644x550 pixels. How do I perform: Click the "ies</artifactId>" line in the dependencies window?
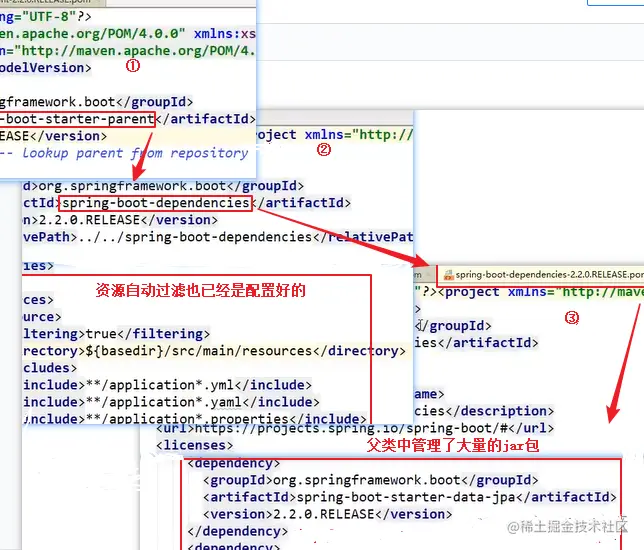[x=476, y=343]
